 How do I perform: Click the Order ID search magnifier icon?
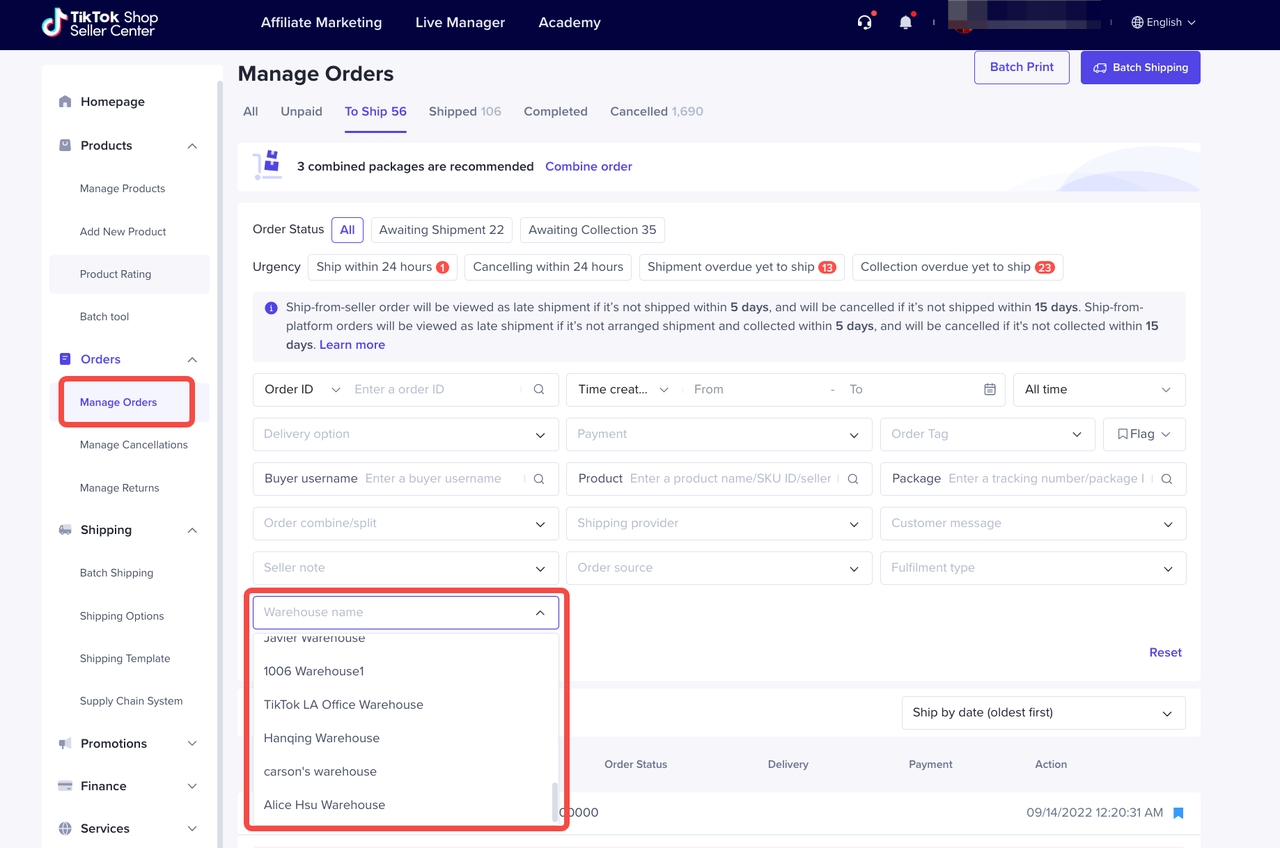pyautogui.click(x=539, y=389)
